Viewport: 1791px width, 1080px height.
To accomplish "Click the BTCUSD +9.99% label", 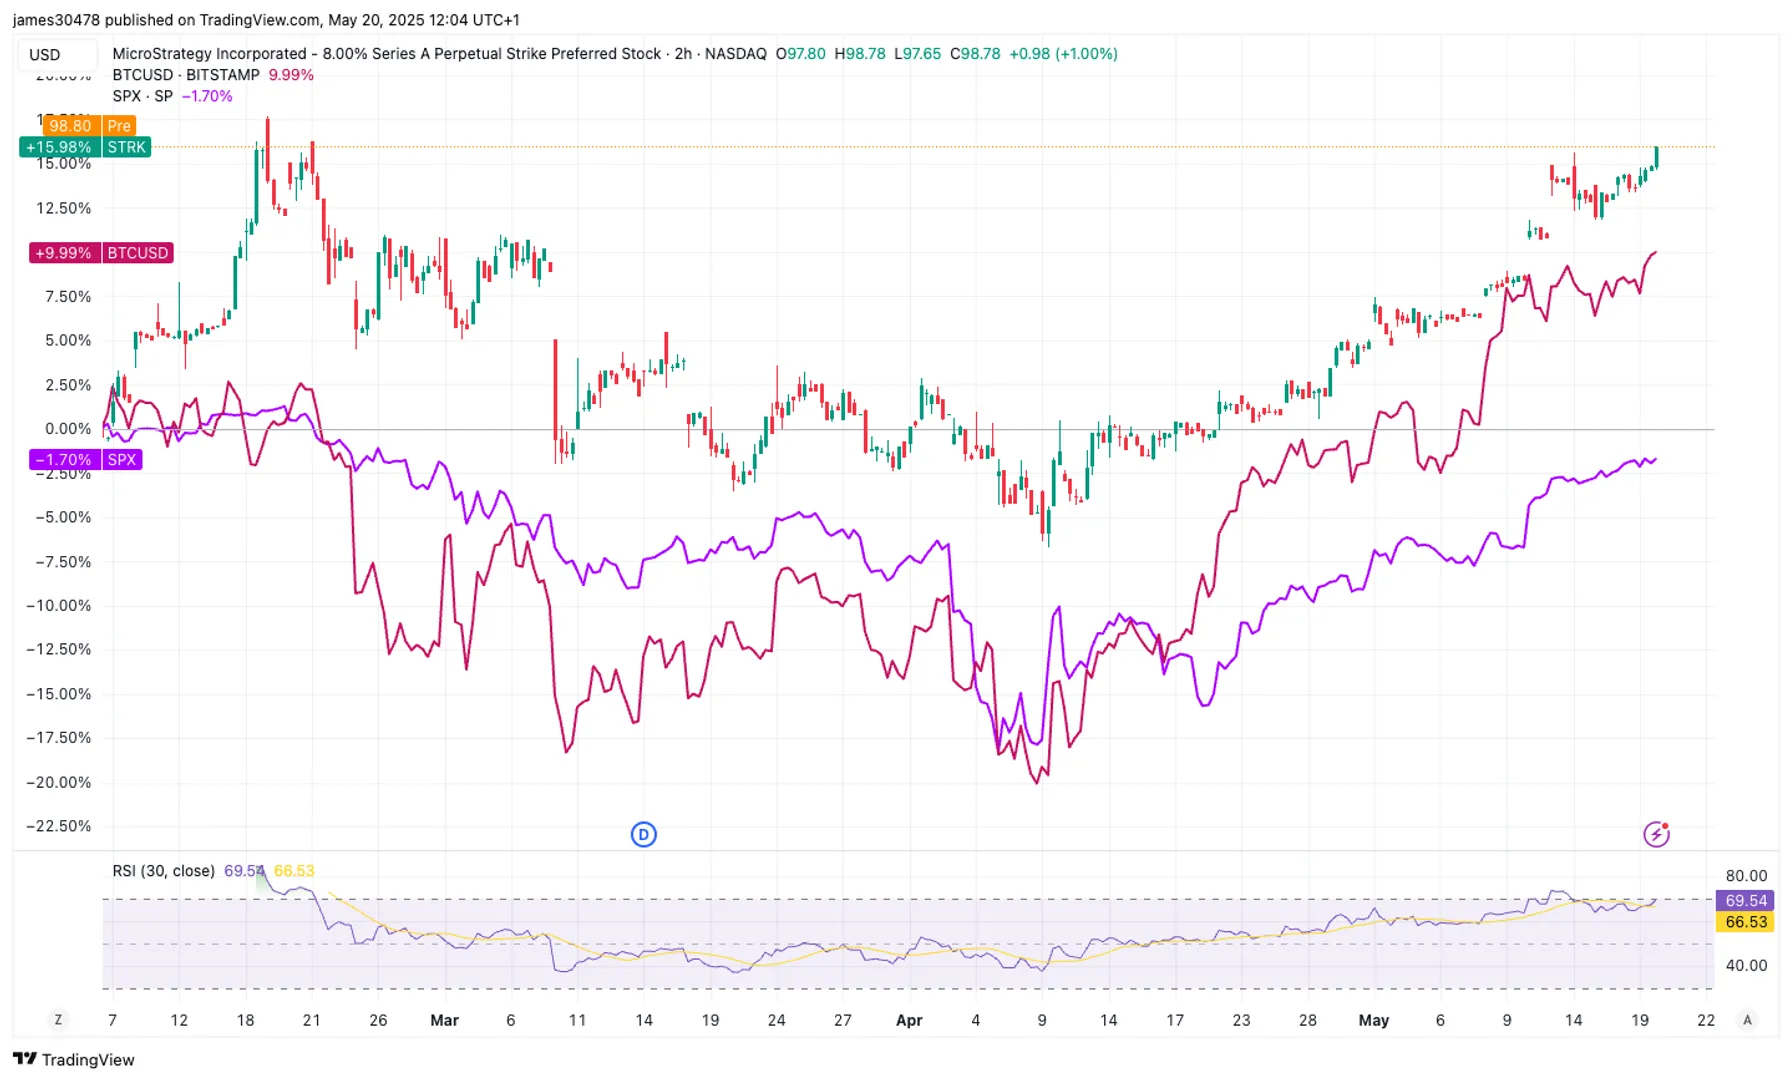I will point(101,253).
